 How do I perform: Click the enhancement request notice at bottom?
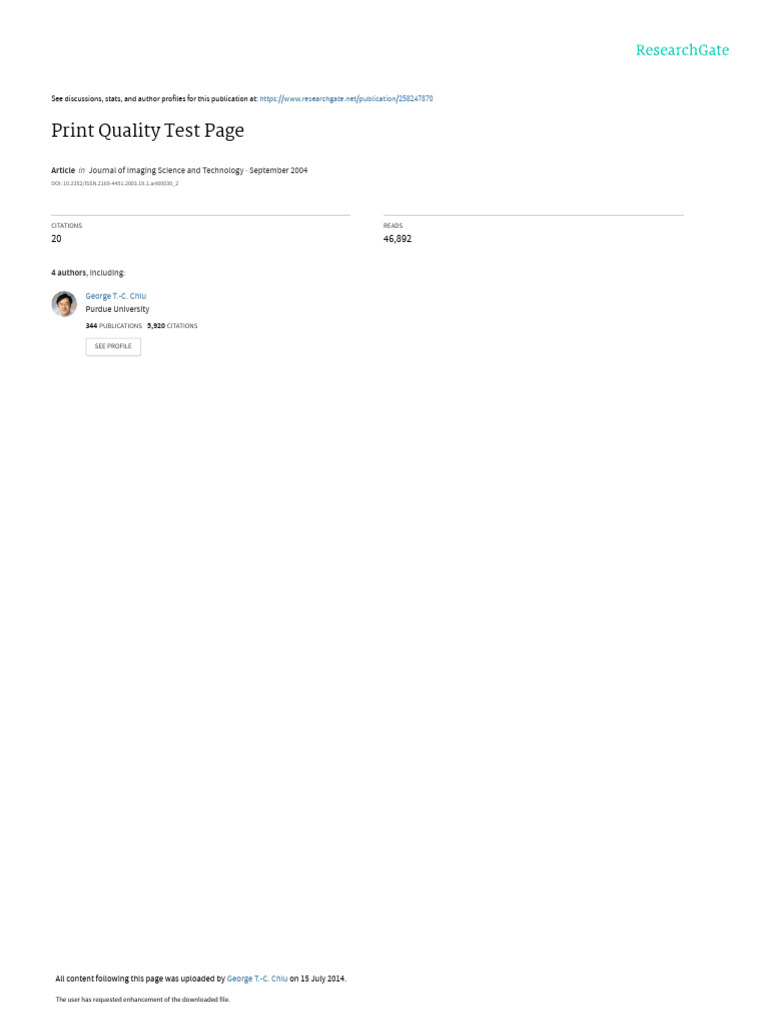click(x=142, y=999)
